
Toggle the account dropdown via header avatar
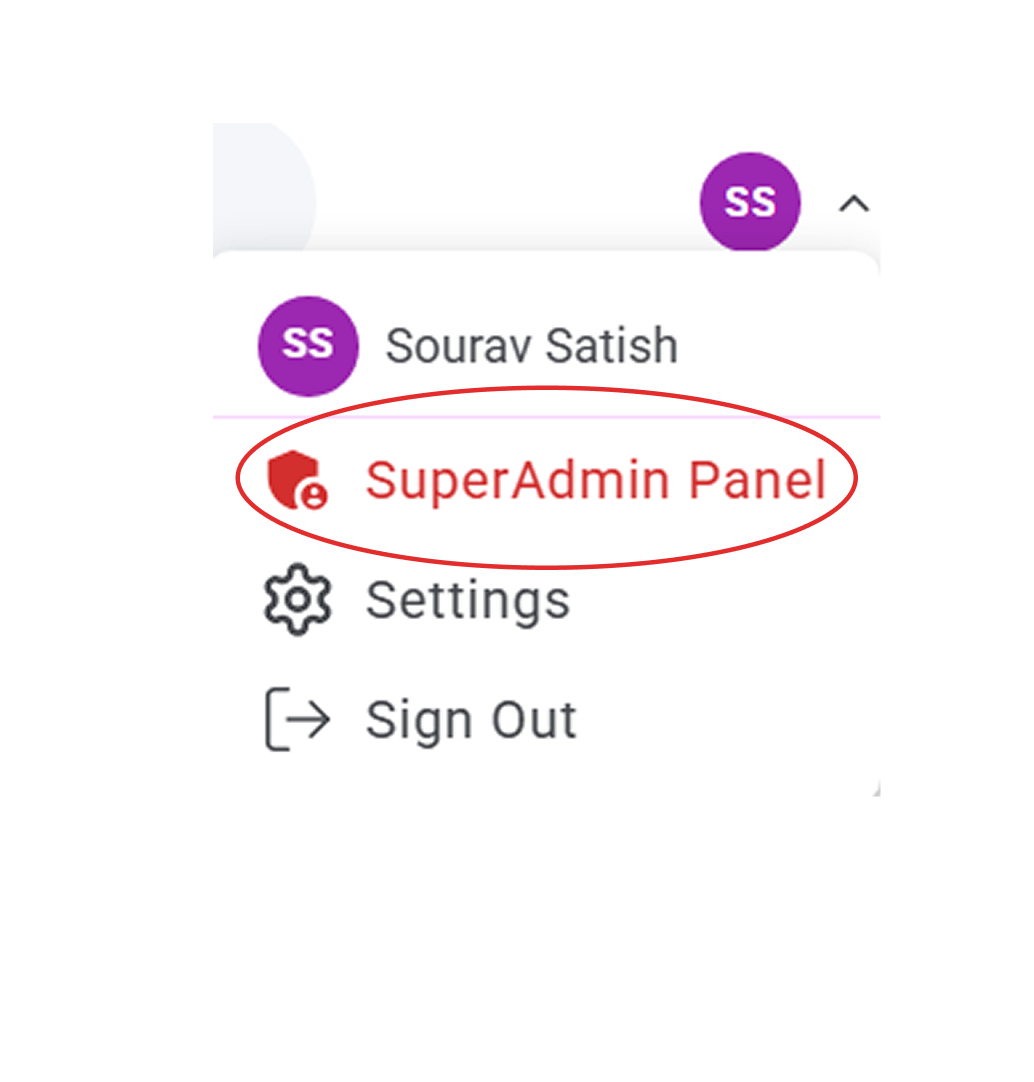[x=750, y=202]
